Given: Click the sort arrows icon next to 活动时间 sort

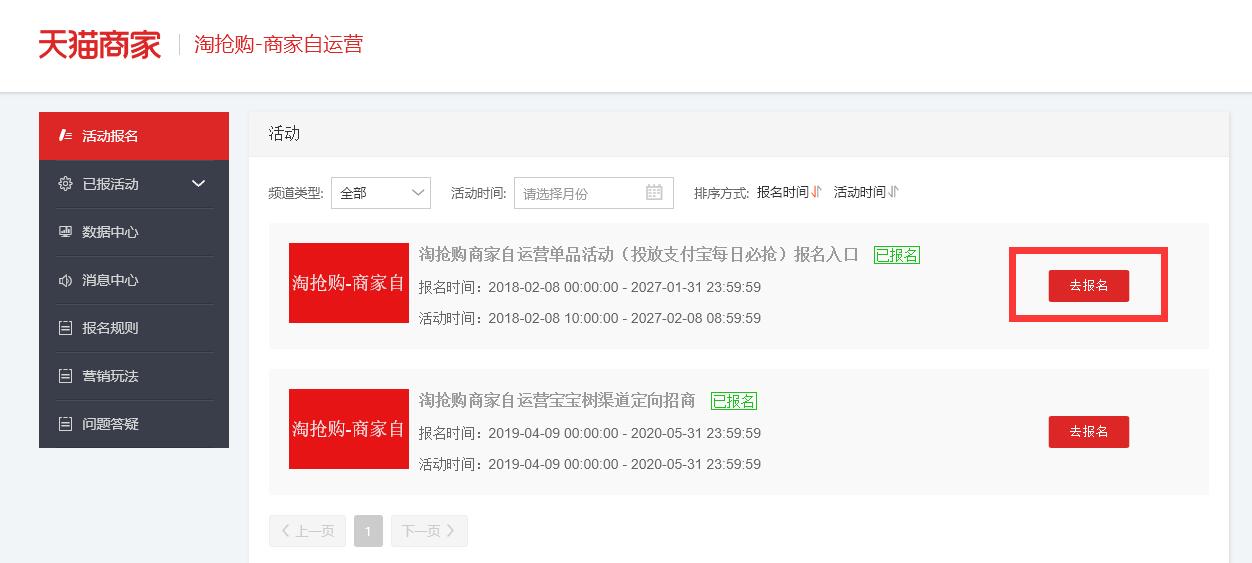Looking at the screenshot, I should tap(893, 192).
